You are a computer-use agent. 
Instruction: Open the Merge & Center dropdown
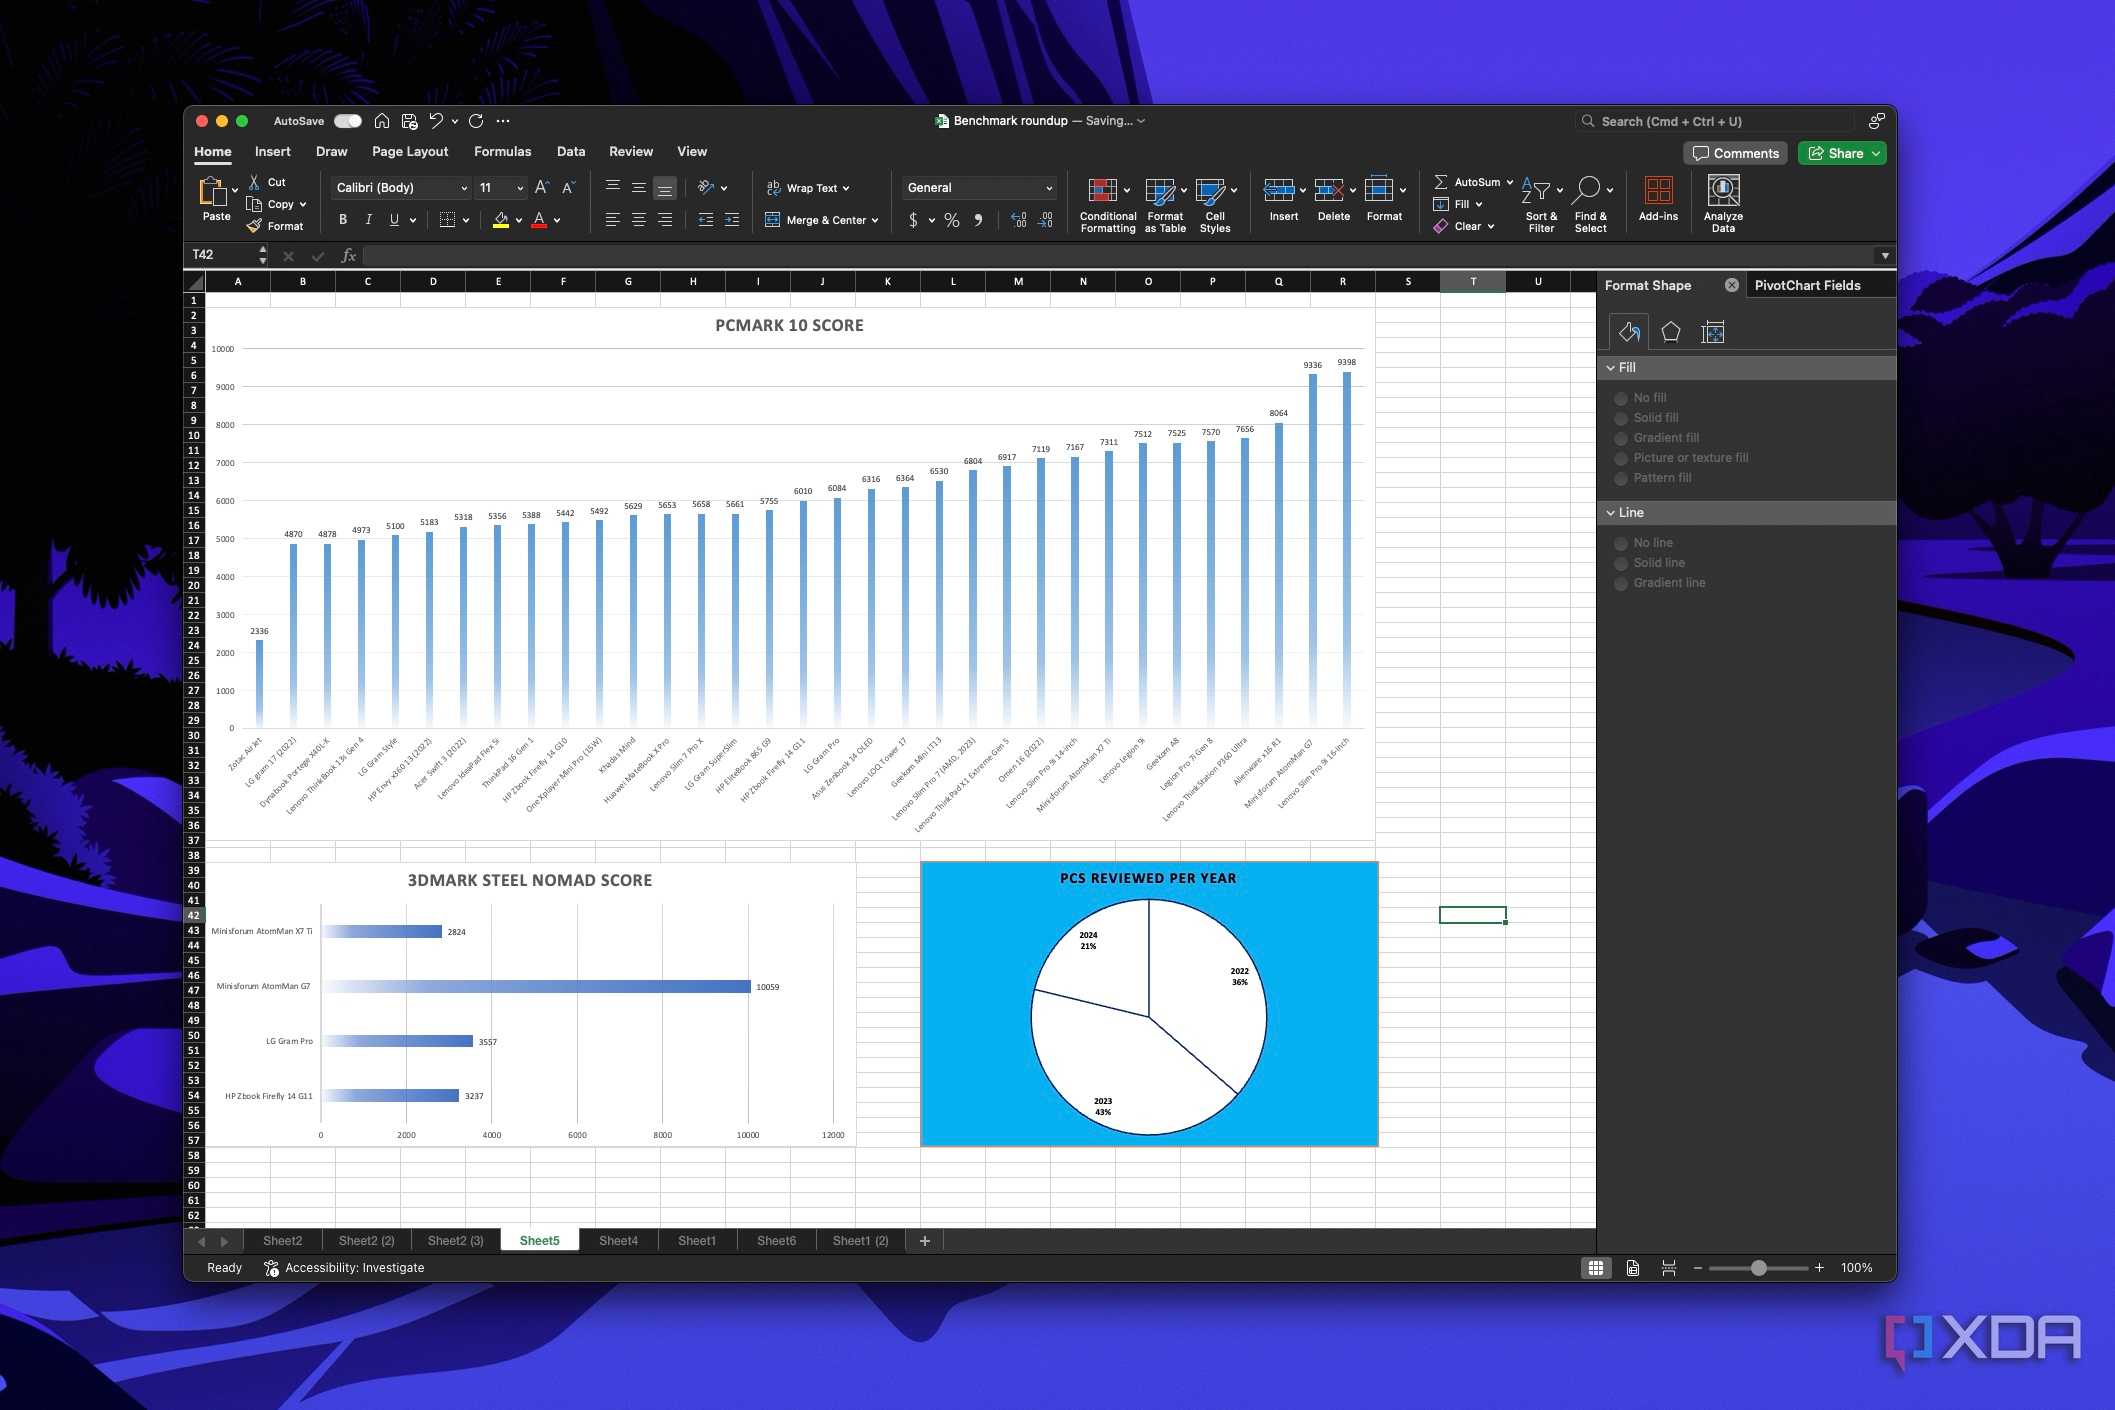pyautogui.click(x=875, y=220)
